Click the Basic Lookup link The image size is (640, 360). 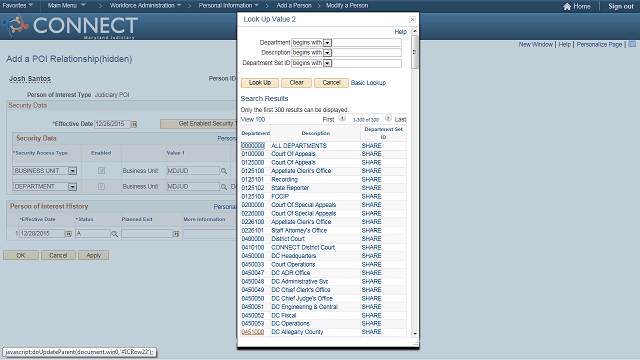click(x=368, y=83)
